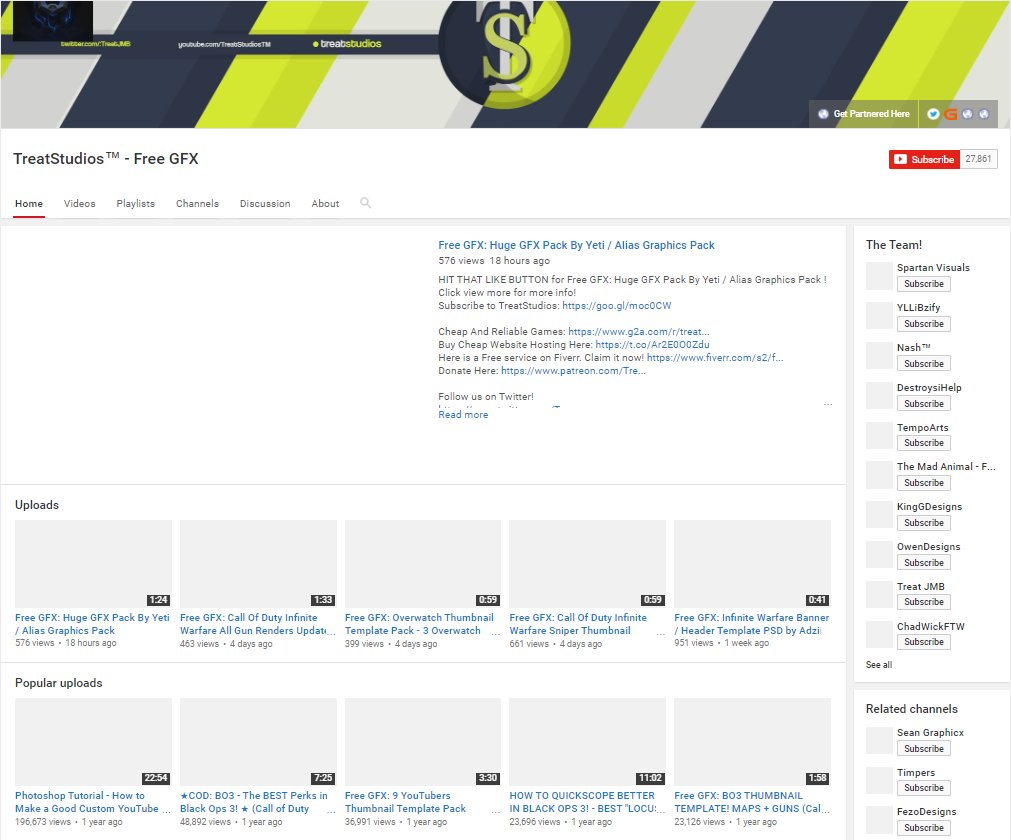Subscribe to OwenDesigns
1011x840 pixels.
tap(923, 563)
